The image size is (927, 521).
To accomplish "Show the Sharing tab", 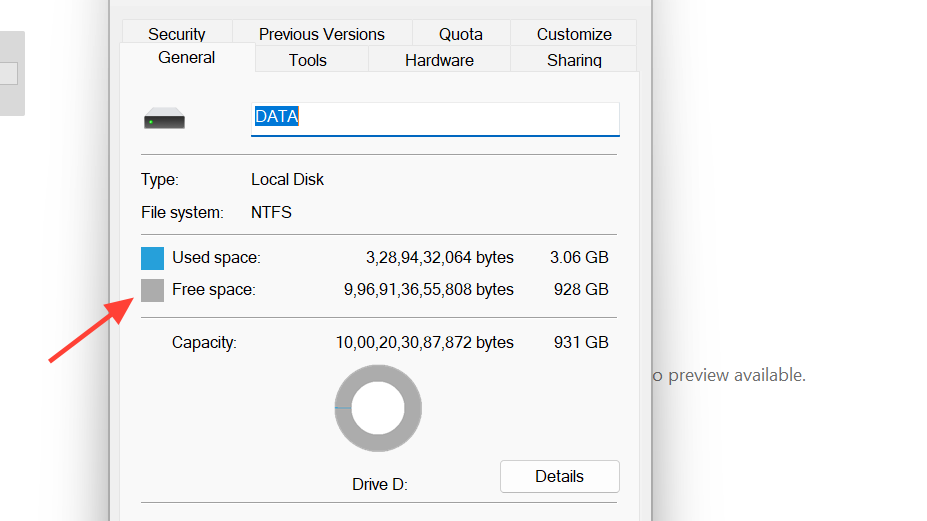I will (574, 60).
